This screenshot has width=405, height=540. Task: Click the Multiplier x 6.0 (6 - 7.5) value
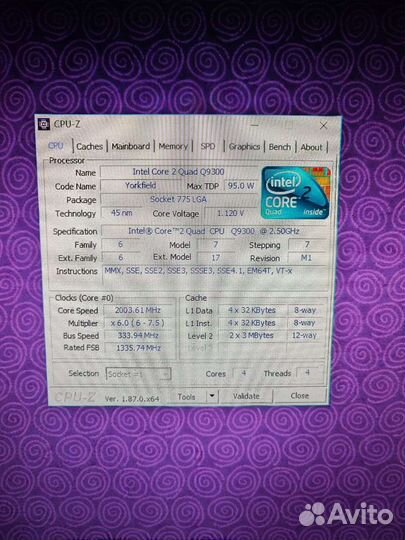tap(138, 323)
